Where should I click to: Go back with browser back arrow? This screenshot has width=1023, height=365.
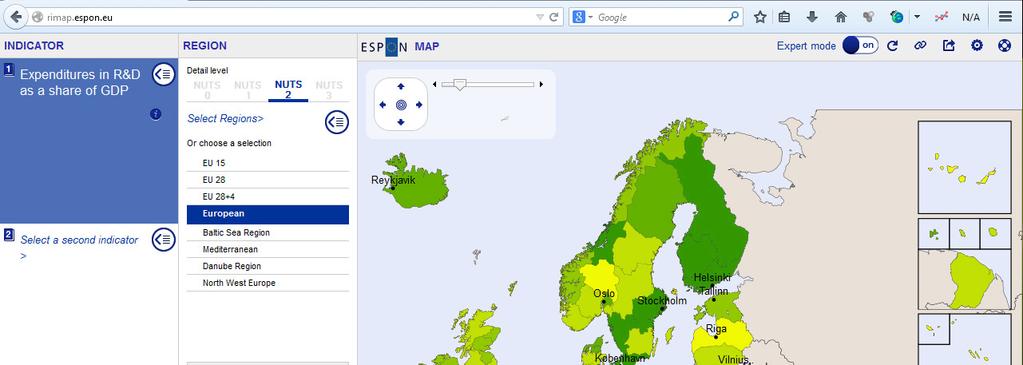click(16, 17)
